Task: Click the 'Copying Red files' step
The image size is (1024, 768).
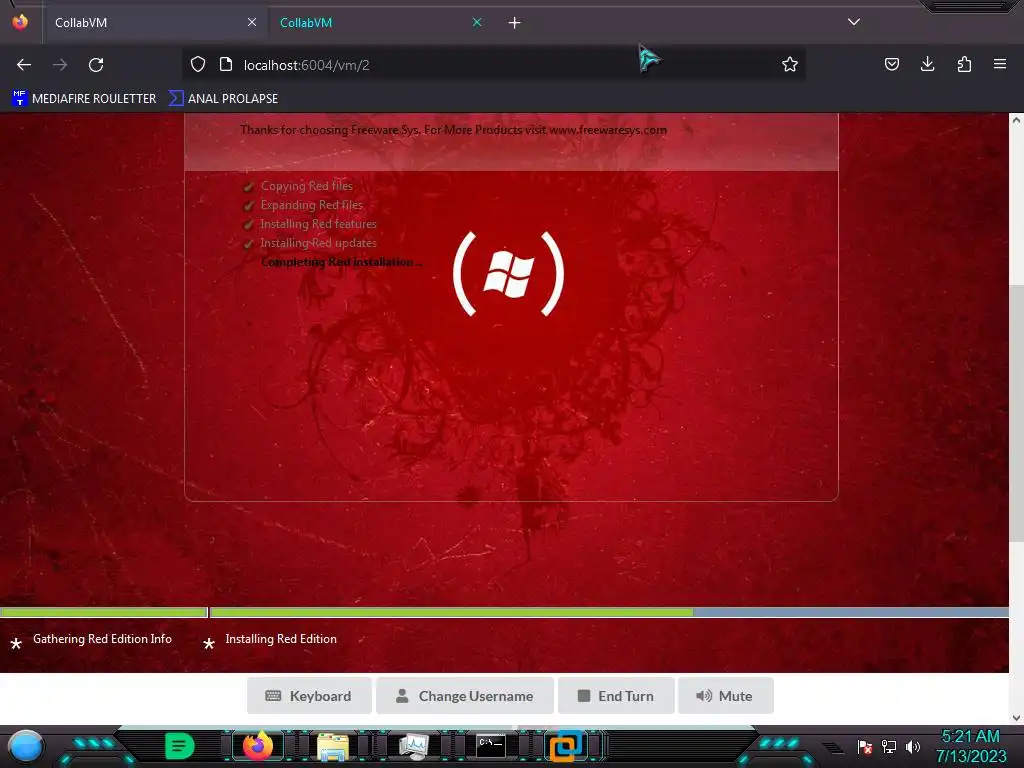Action: [x=306, y=186]
